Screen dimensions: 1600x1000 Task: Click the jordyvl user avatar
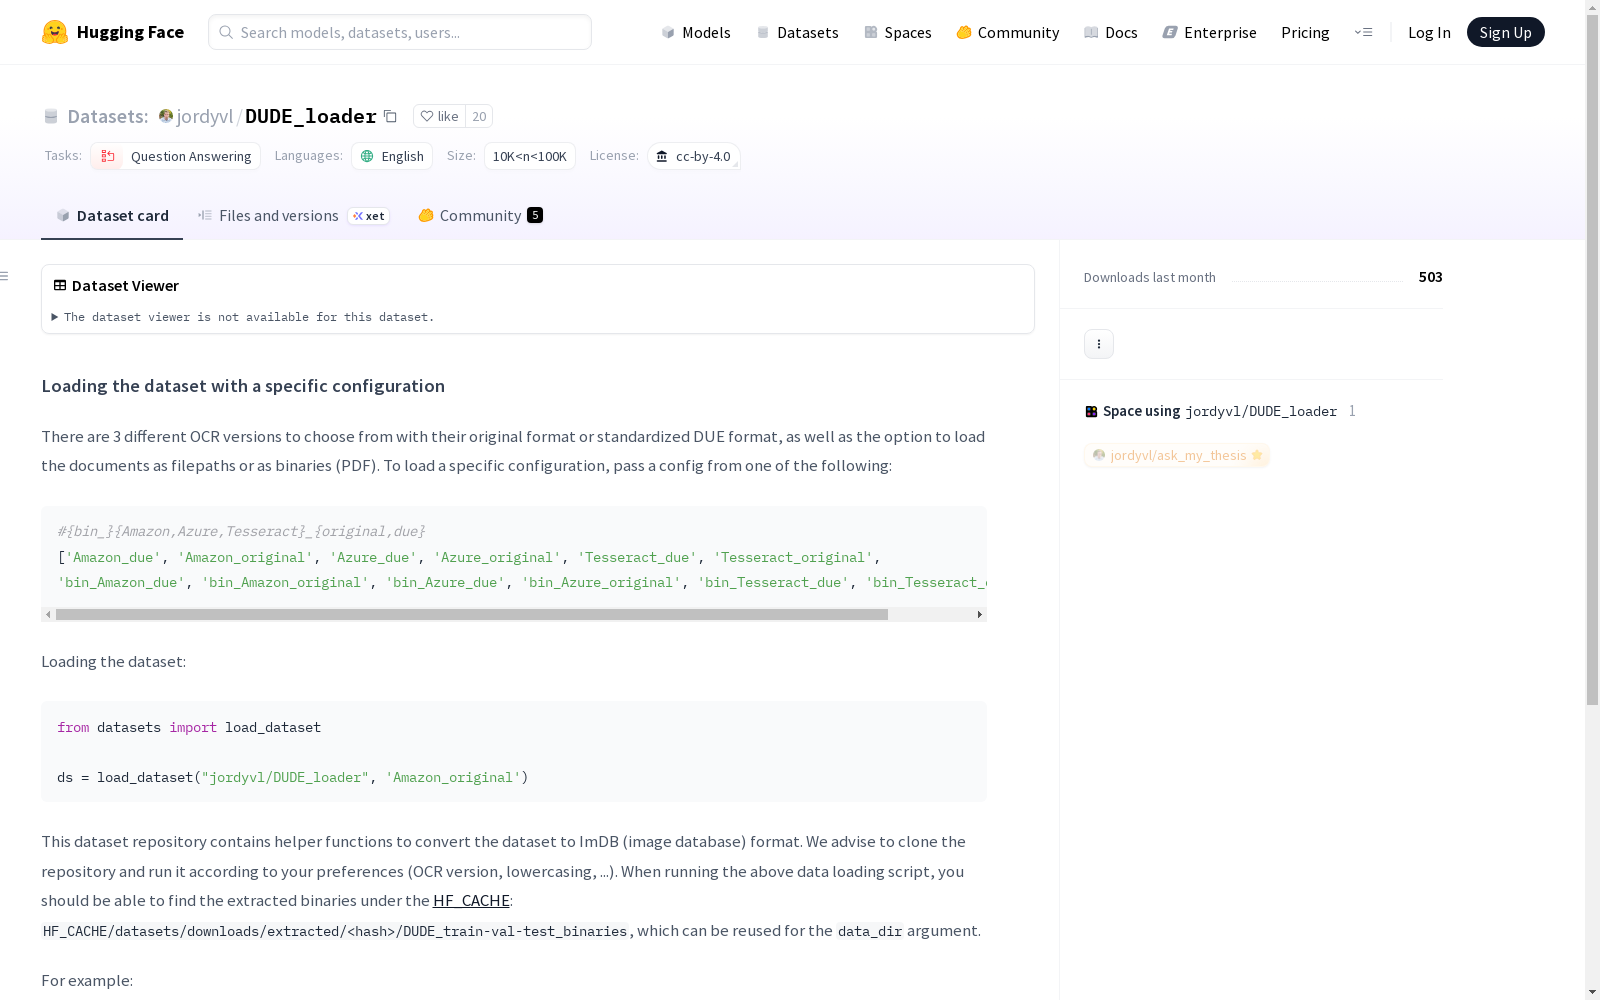pos(166,116)
